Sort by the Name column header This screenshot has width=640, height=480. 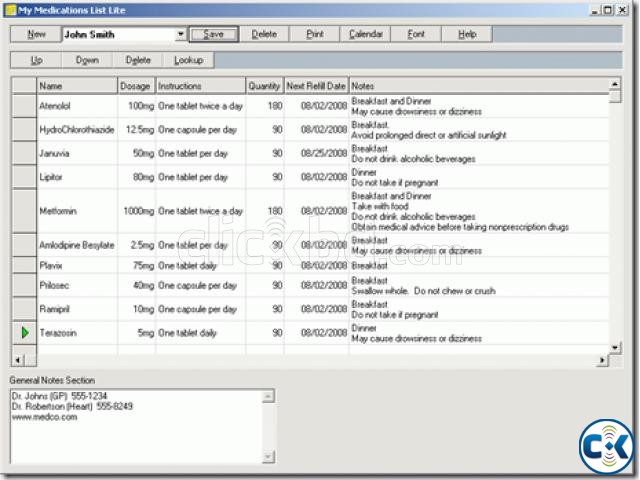77,86
